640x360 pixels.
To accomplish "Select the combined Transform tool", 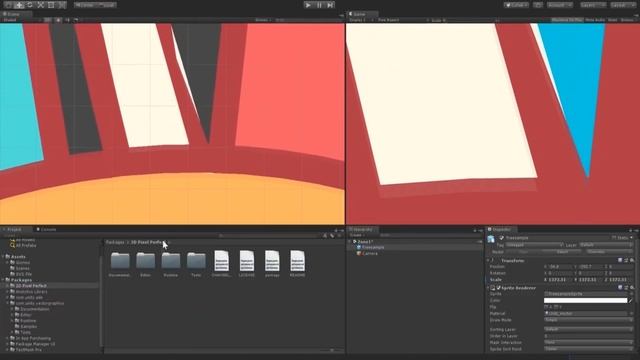I will point(62,5).
